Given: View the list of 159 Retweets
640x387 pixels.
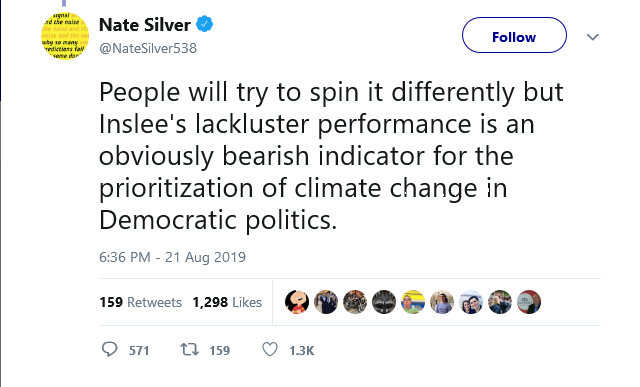Looking at the screenshot, I should 140,302.
